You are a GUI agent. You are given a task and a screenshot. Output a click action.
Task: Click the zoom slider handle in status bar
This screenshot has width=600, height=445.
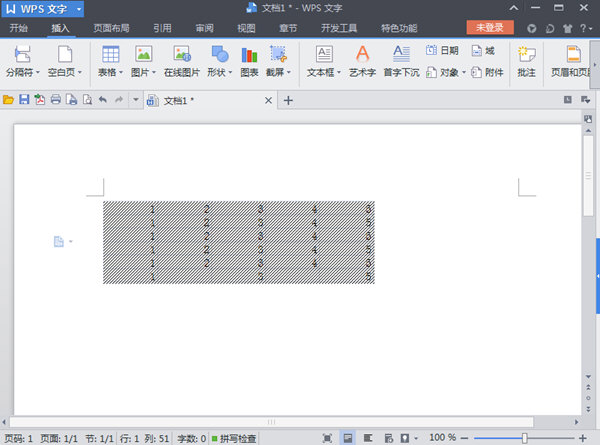[x=525, y=438]
